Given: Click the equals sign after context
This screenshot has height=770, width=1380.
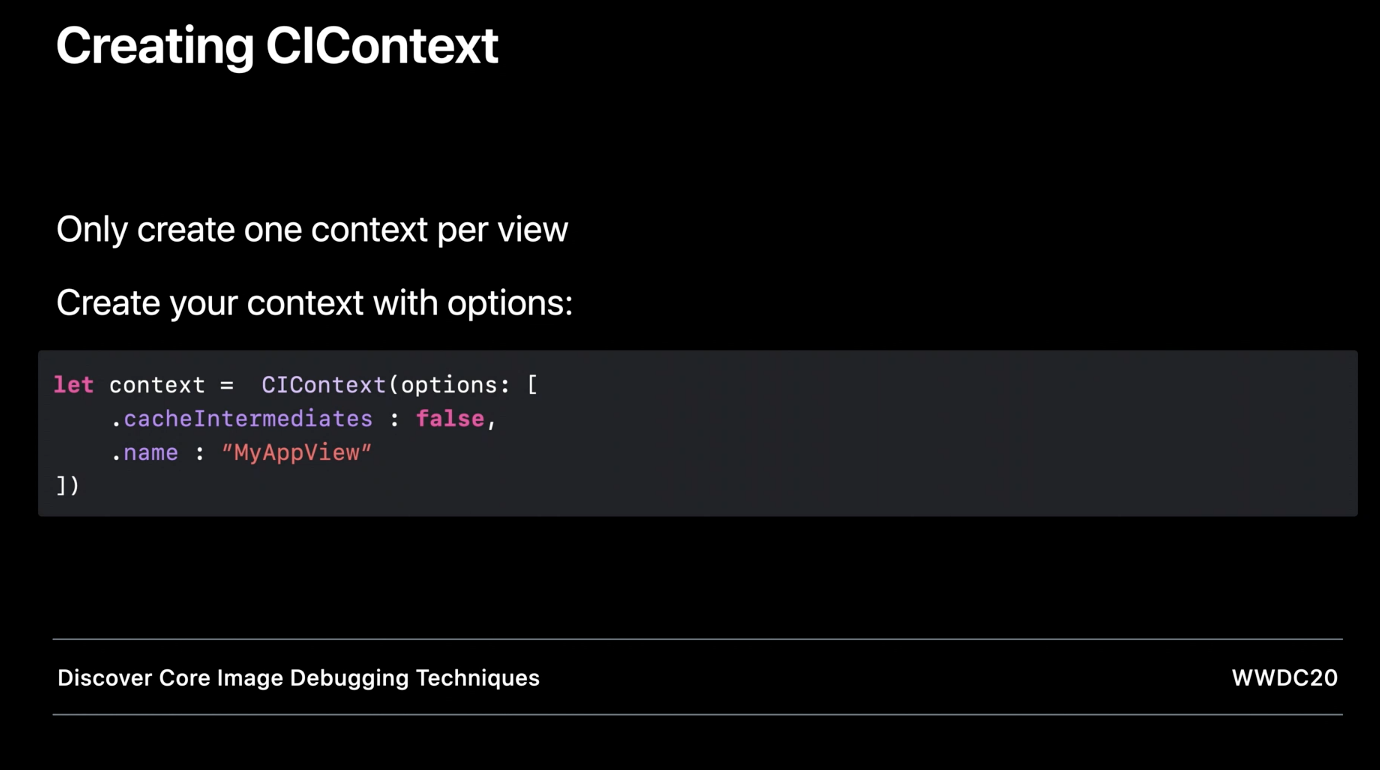Looking at the screenshot, I should click(x=227, y=385).
